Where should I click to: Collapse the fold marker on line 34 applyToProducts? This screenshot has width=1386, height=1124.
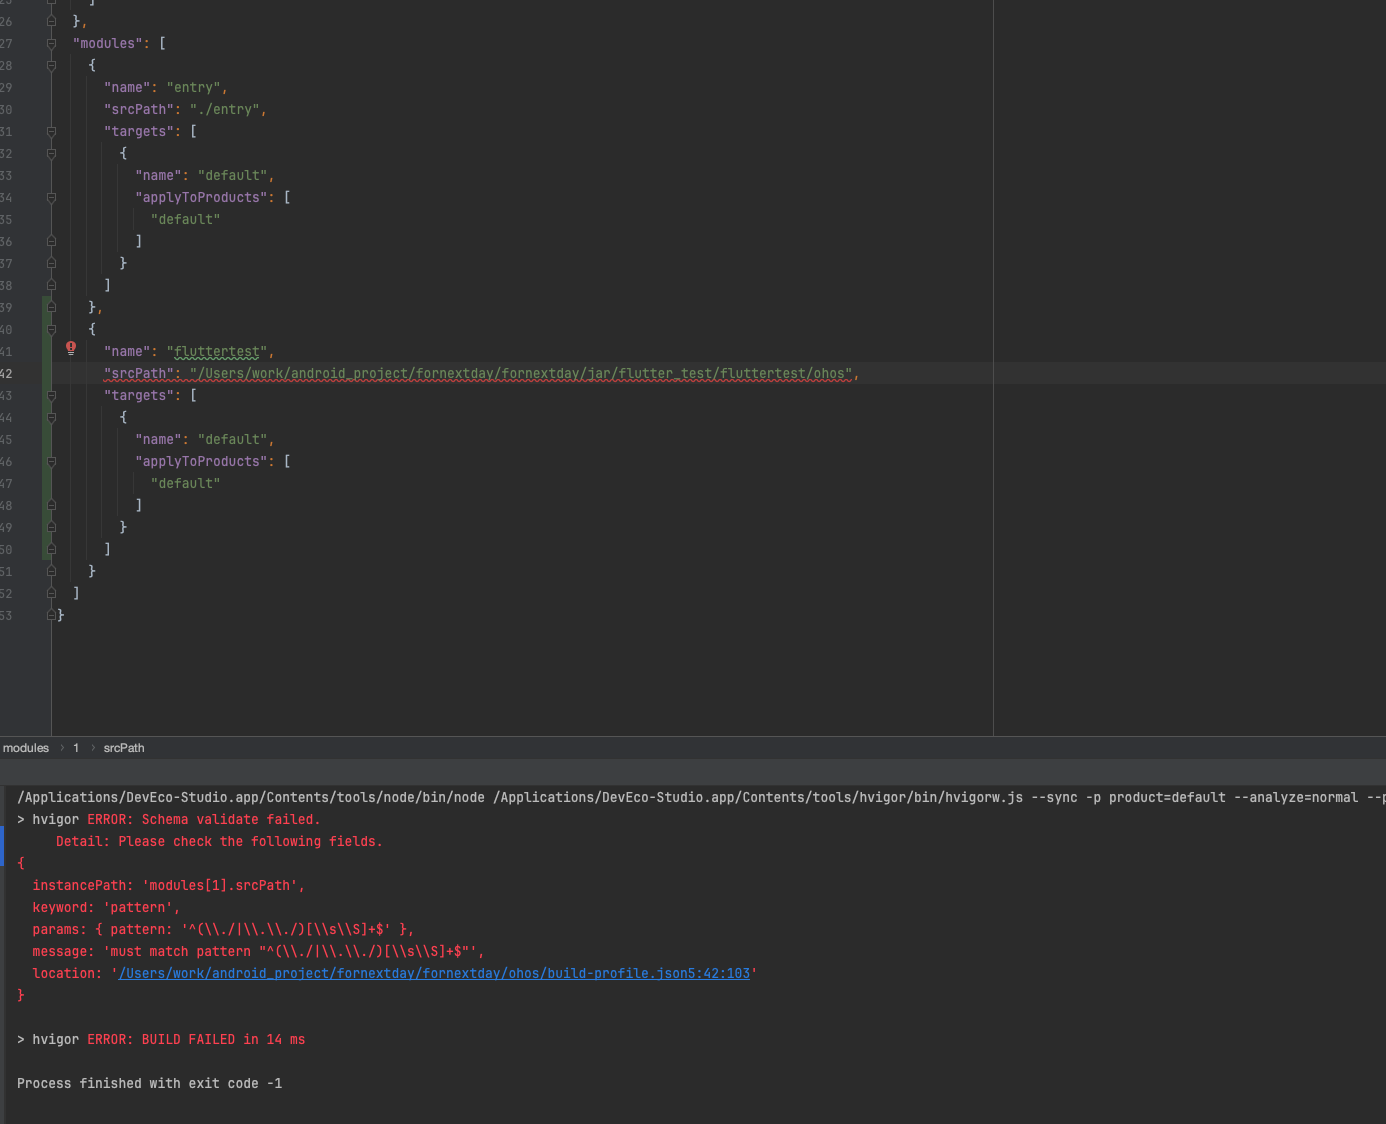pyautogui.click(x=51, y=197)
